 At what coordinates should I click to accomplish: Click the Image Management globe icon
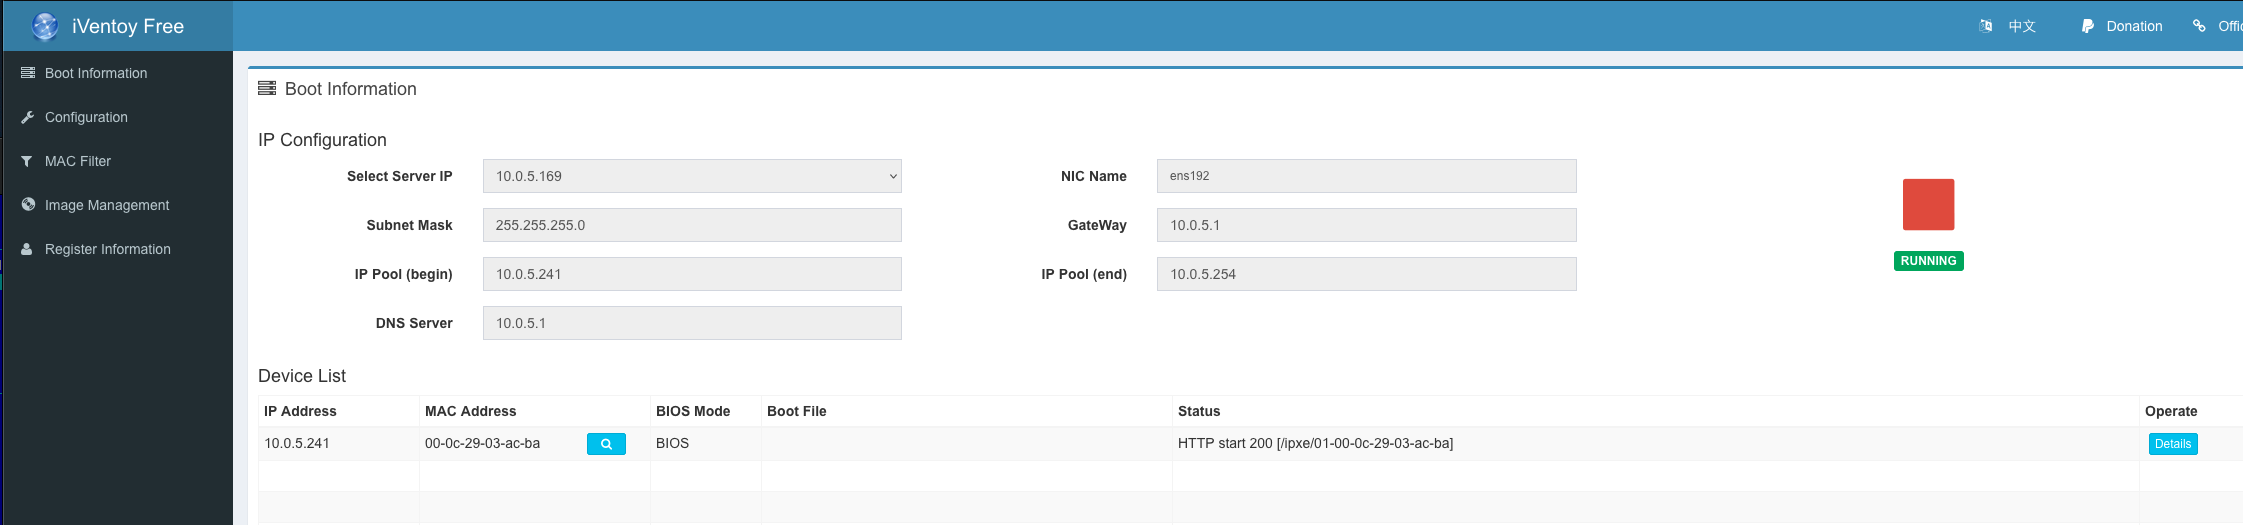click(x=28, y=205)
